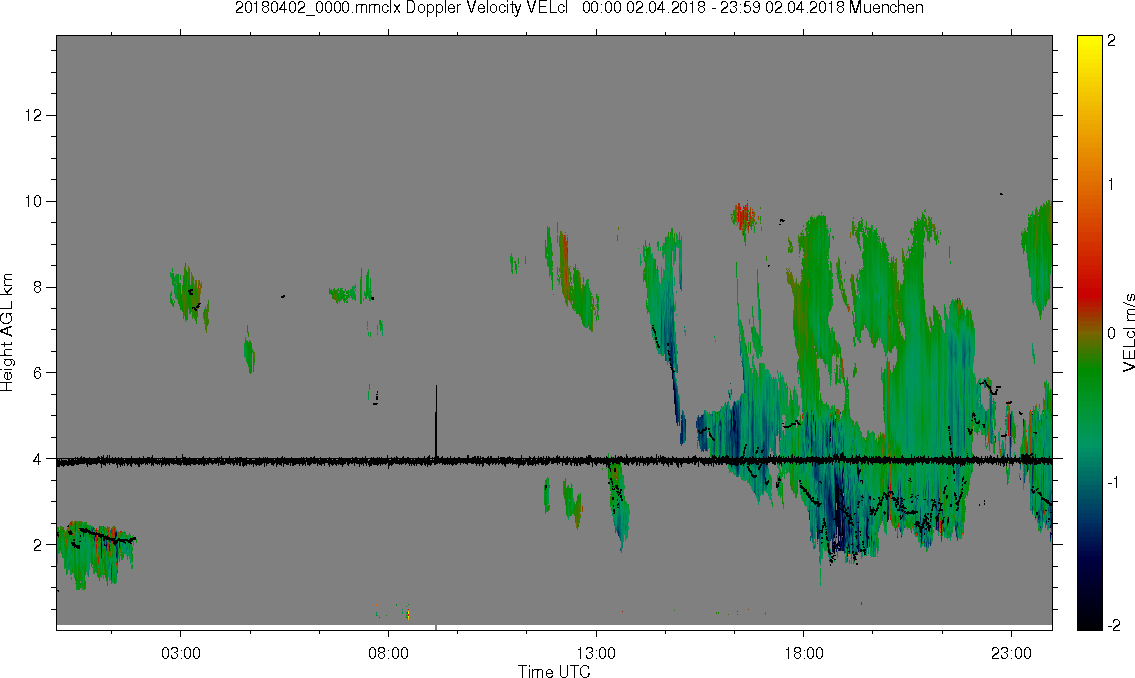Click the red zone of the colorbar
The height and width of the screenshot is (678, 1135).
pos(1088,289)
